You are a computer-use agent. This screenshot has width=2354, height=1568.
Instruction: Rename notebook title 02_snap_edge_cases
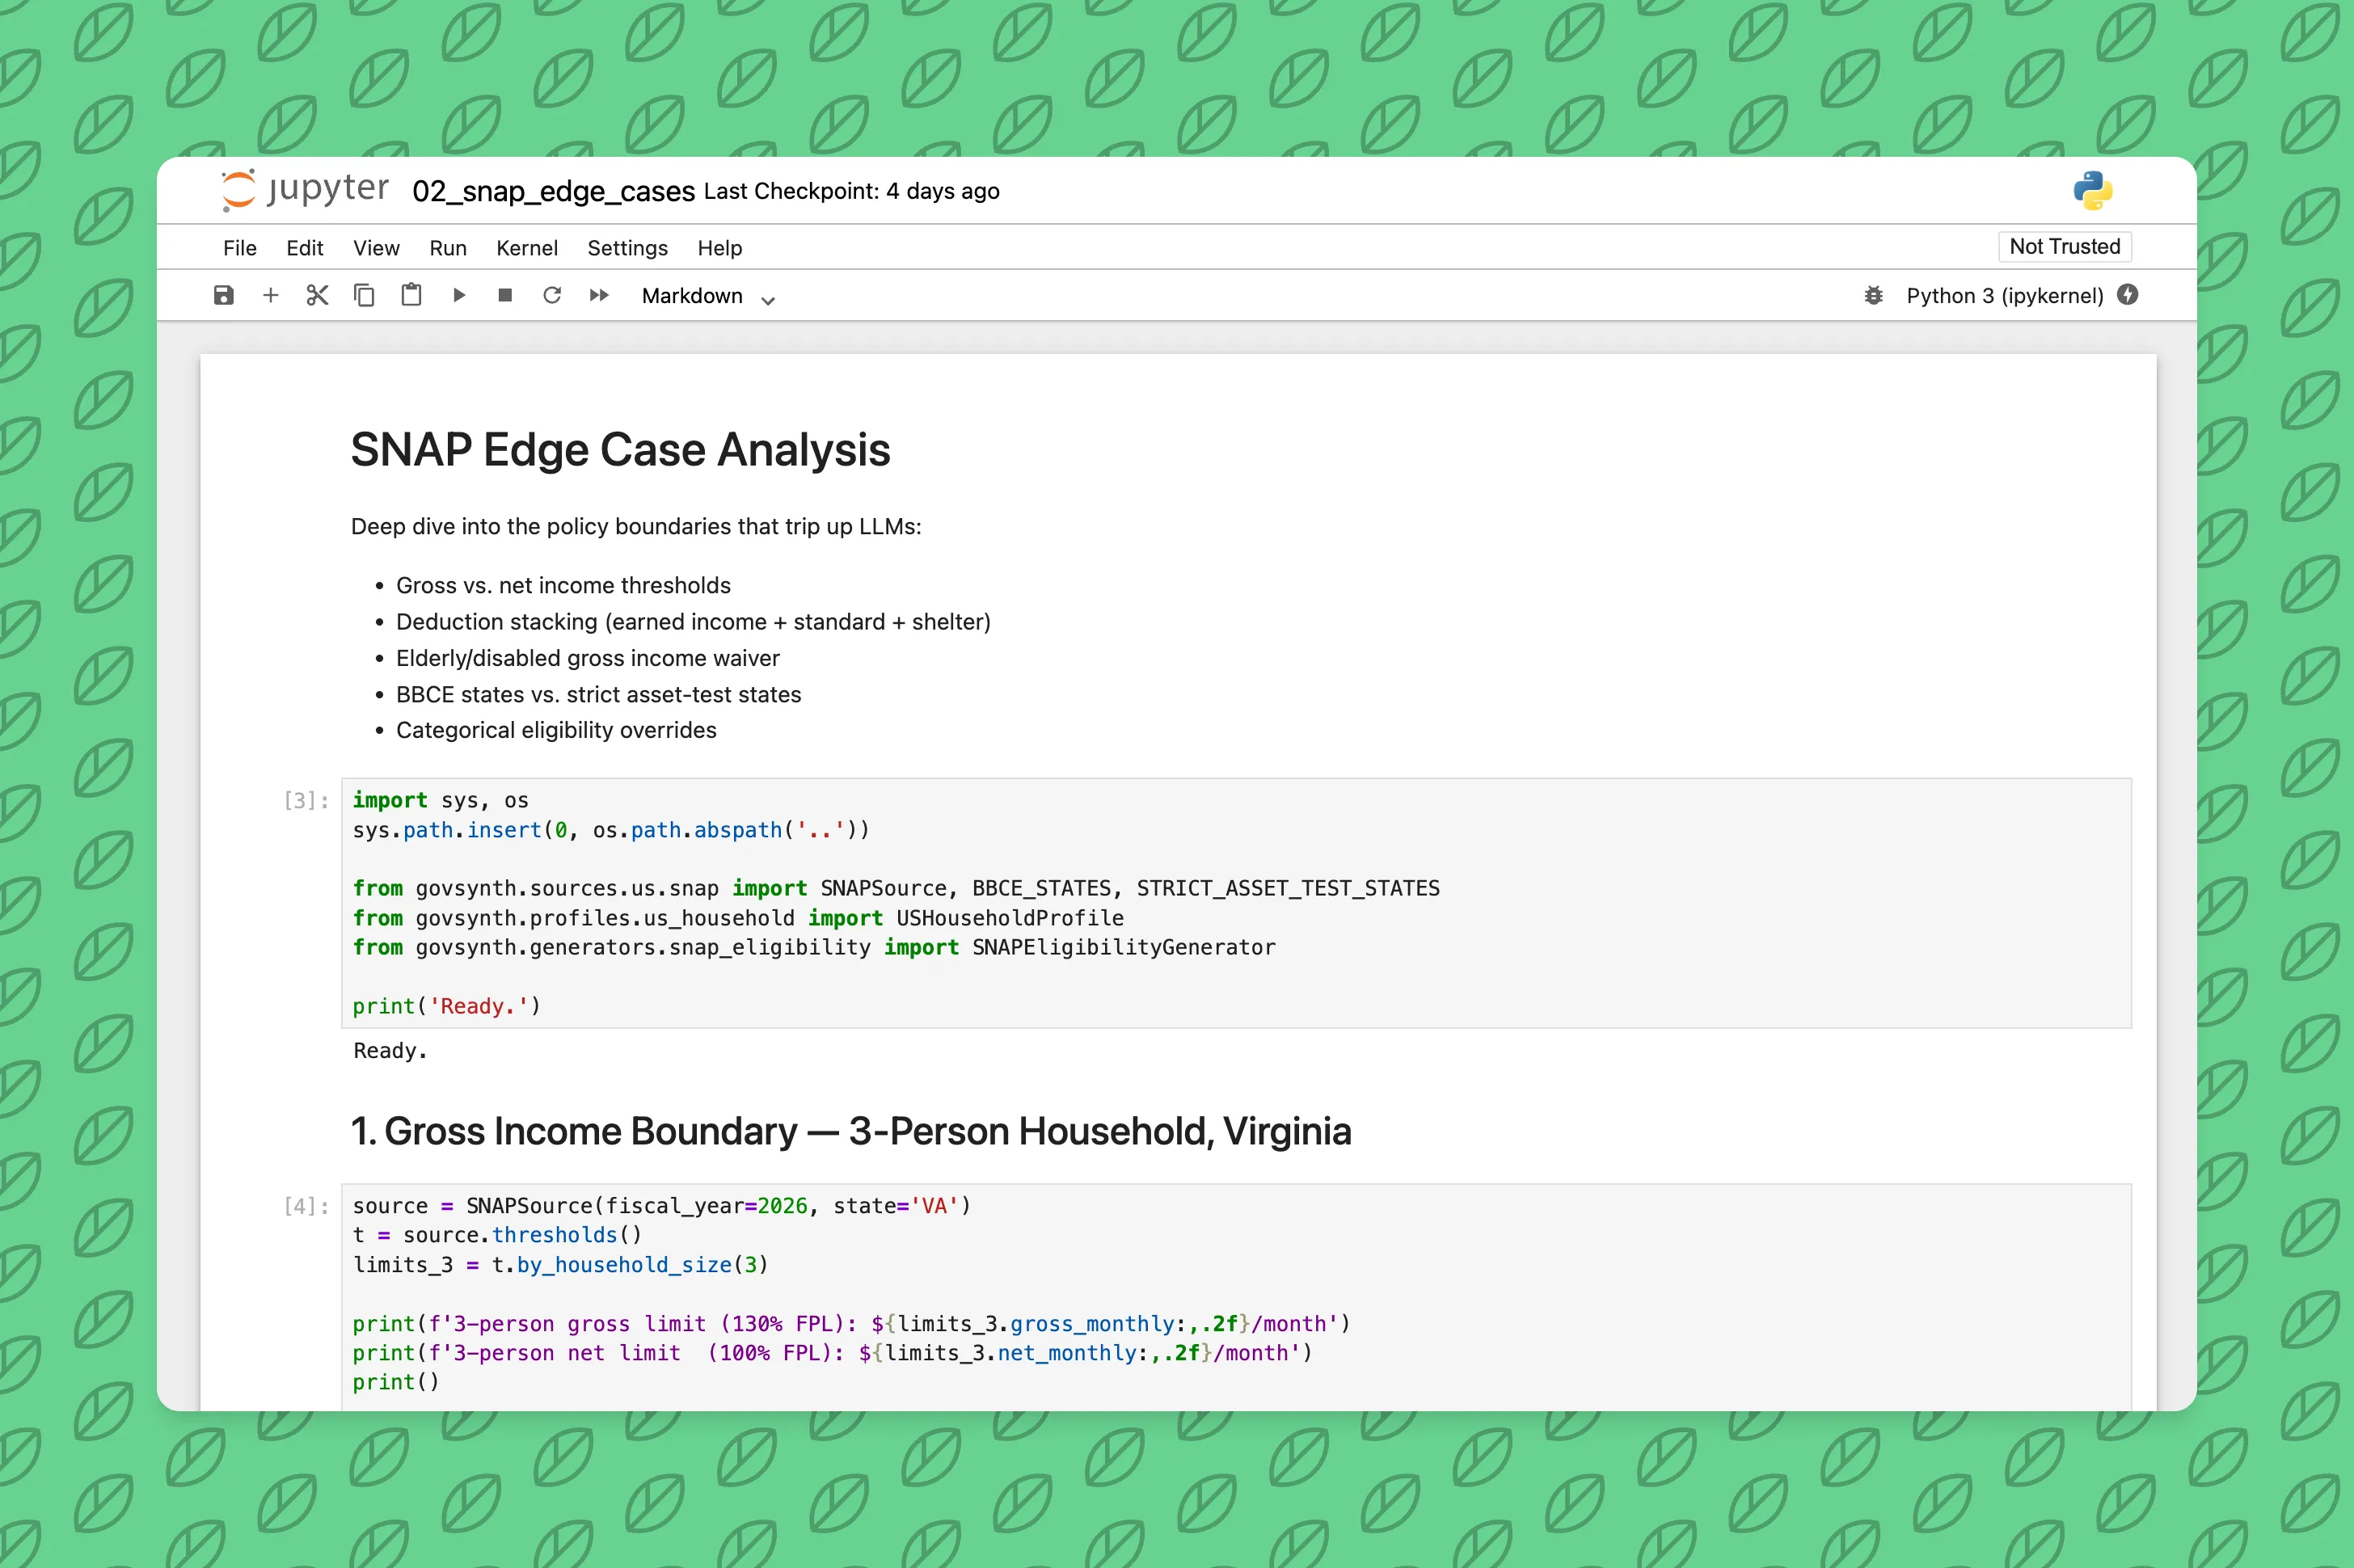pos(553,191)
